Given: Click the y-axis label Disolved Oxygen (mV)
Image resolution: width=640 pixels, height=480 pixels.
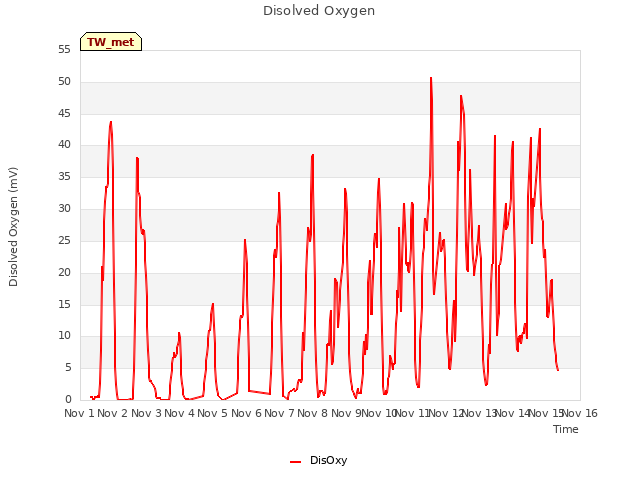Looking at the screenshot, I should pyautogui.click(x=13, y=227).
